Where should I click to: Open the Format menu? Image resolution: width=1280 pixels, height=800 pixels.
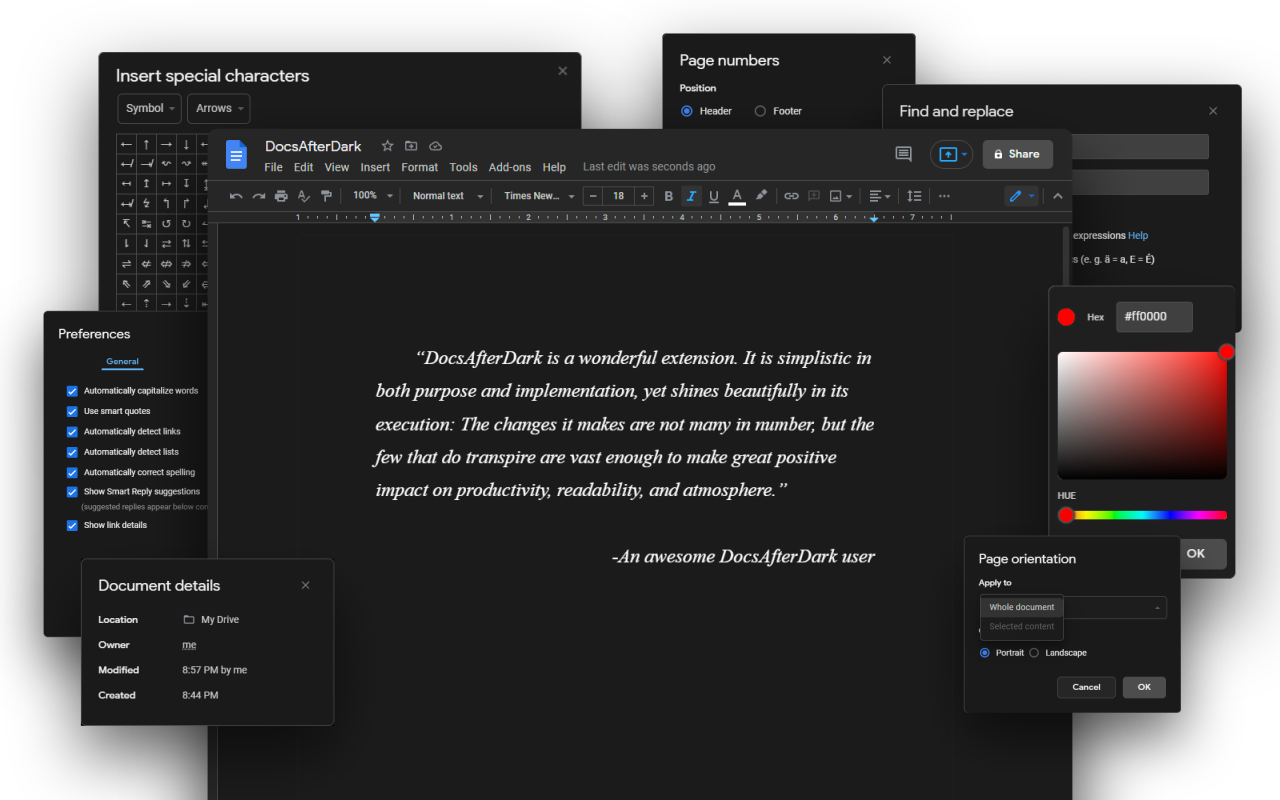point(419,167)
